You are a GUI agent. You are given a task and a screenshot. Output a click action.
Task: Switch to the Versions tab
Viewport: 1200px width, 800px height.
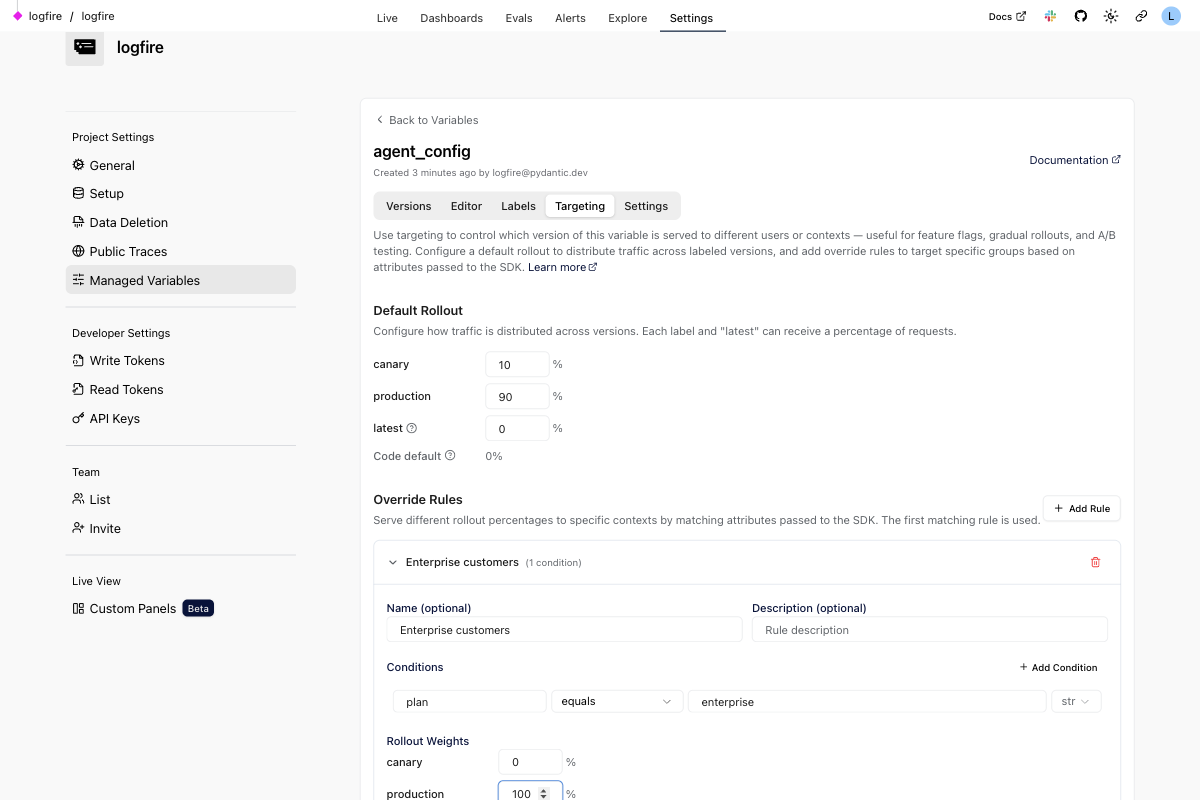click(408, 206)
